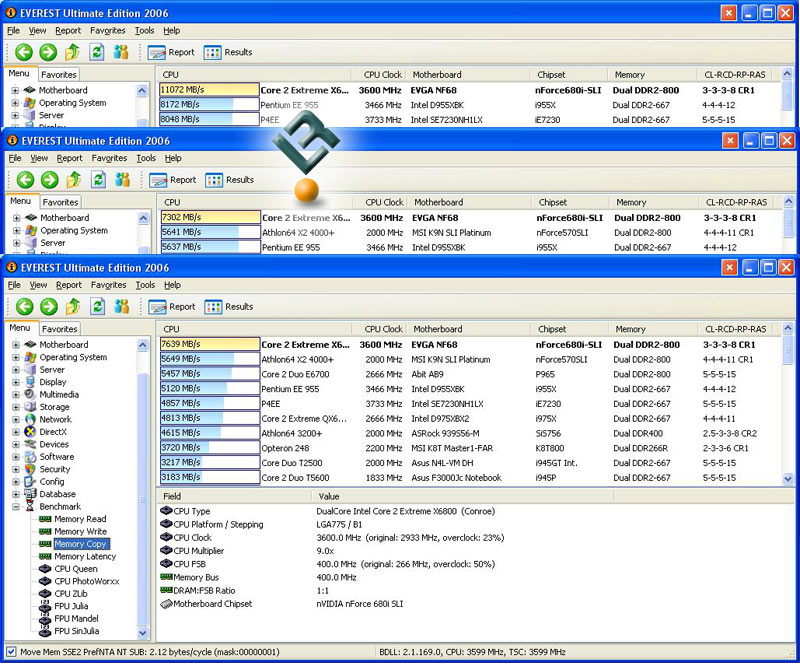Open Memory Read benchmark

coord(80,519)
